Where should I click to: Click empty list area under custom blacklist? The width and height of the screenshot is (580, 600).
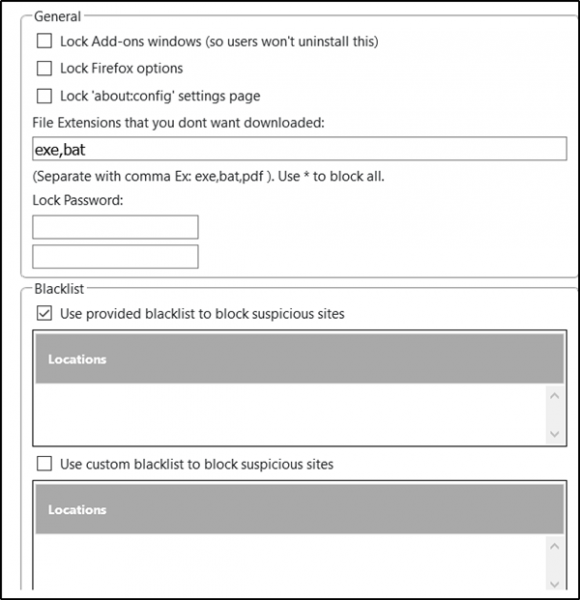[290, 562]
